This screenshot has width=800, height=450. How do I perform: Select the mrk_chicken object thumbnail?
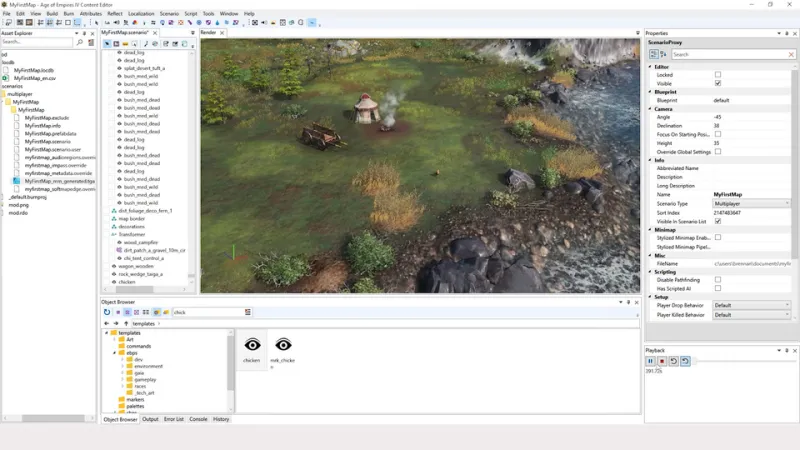click(x=283, y=351)
